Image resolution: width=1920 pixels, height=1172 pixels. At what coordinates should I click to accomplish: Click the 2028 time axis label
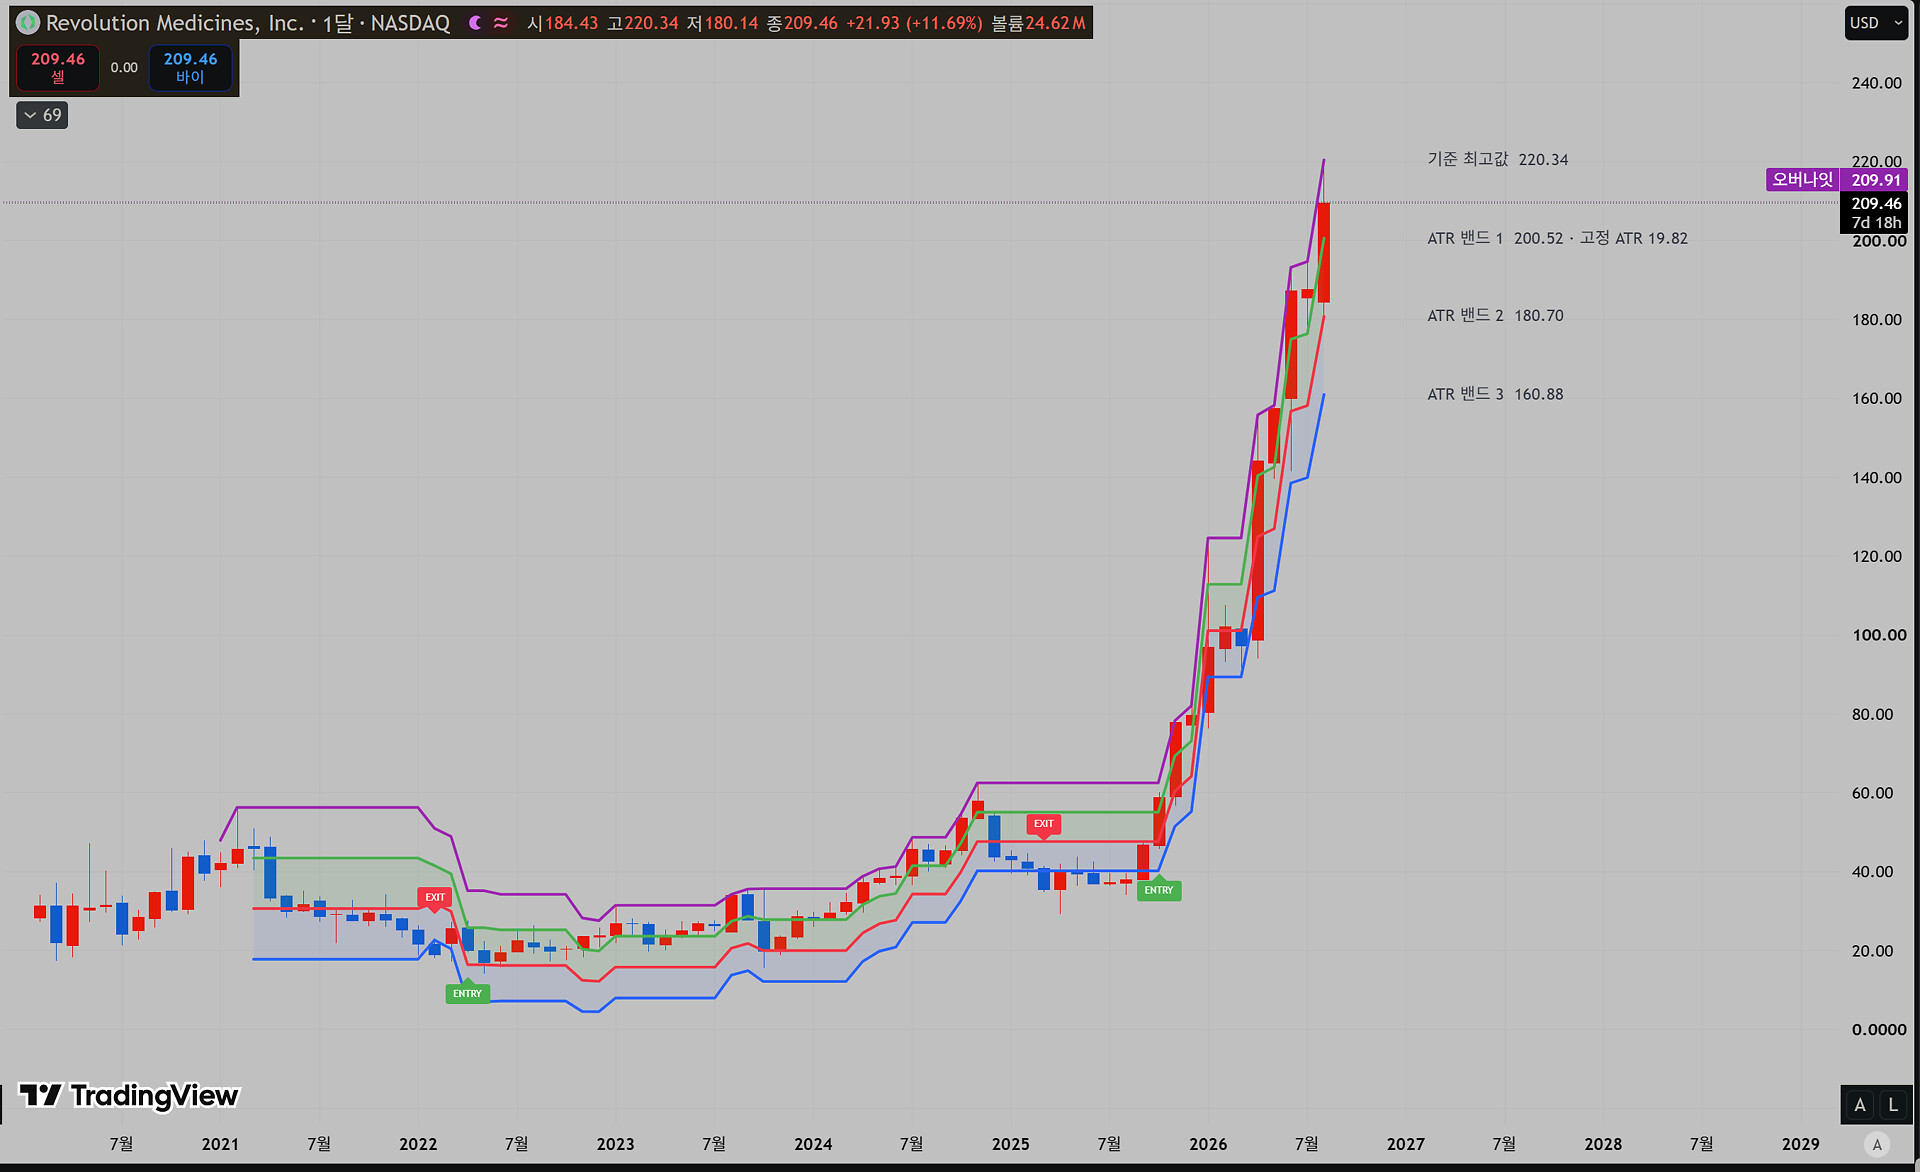pyautogui.click(x=1603, y=1144)
